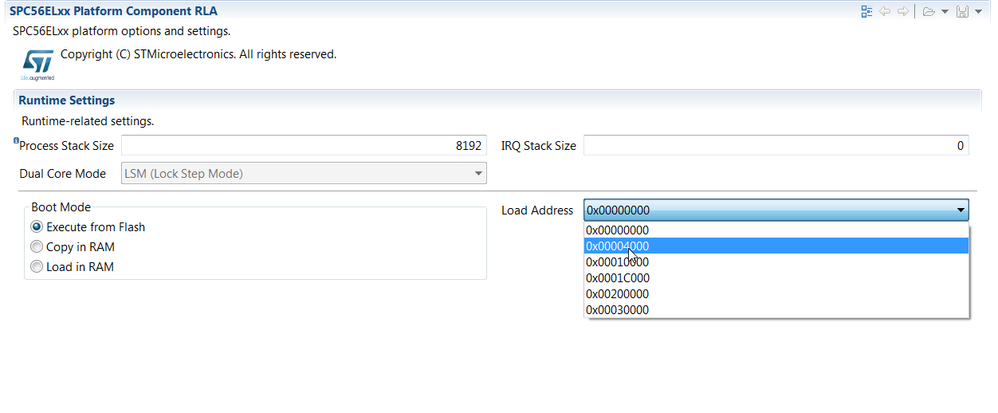Click the open folder icon in header

pos(929,11)
